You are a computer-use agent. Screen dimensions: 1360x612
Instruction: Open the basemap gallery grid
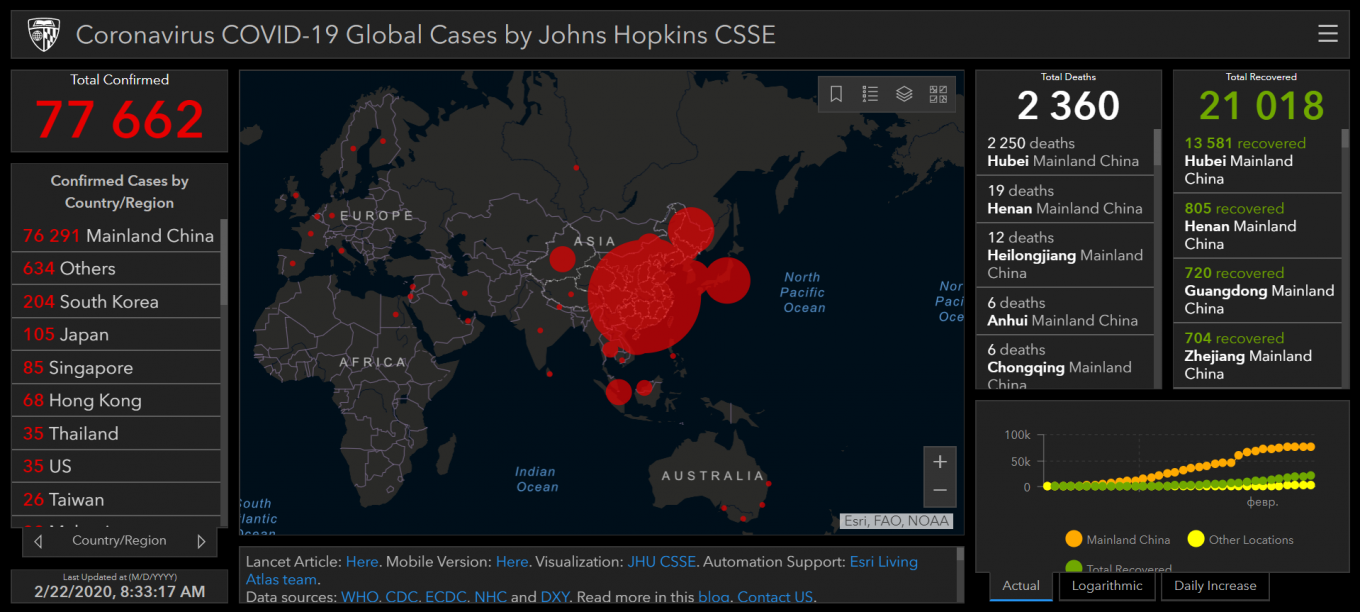point(938,94)
